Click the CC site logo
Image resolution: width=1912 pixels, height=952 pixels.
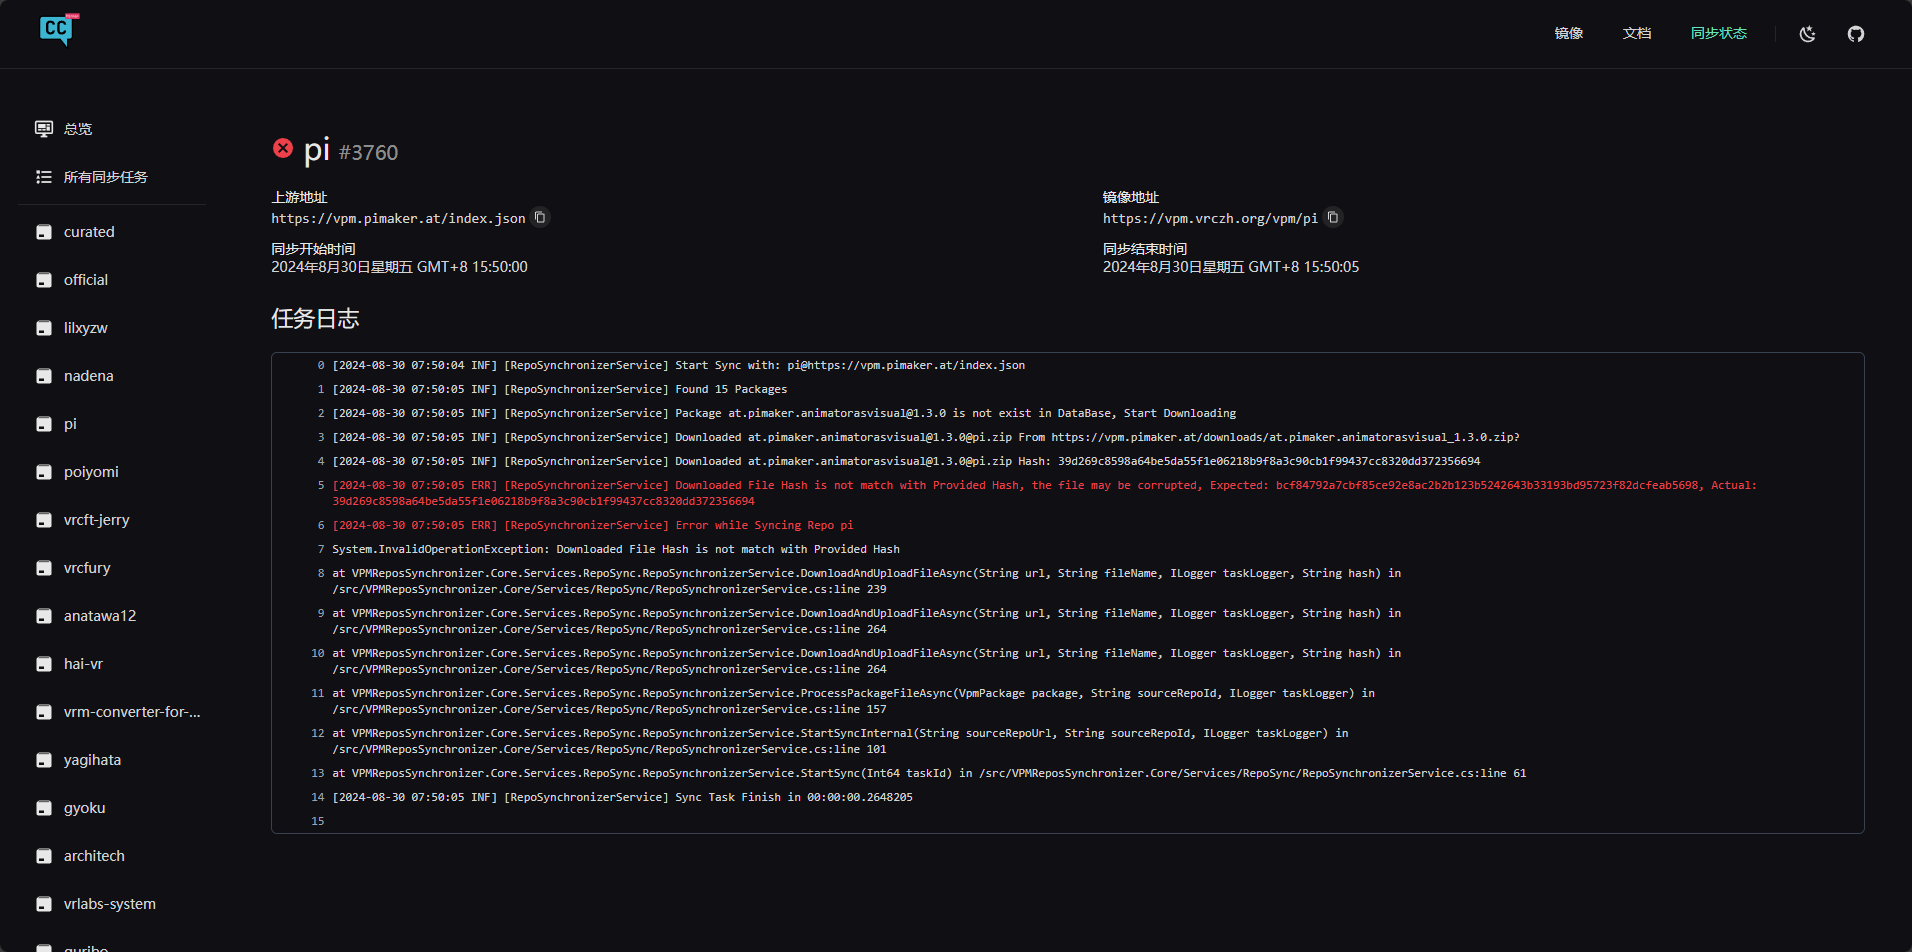coord(57,30)
